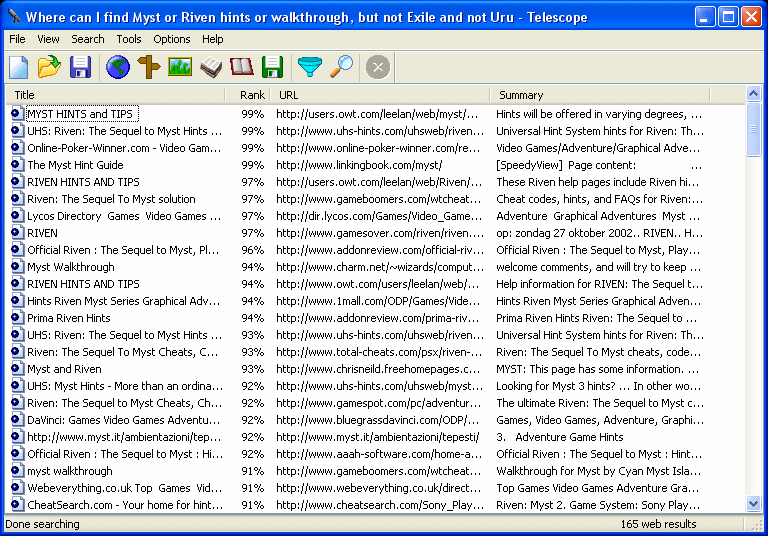Select 'Online-Poker-Winner.com - Video Gam...' row
Screen dimensions: 768x536
(124, 148)
